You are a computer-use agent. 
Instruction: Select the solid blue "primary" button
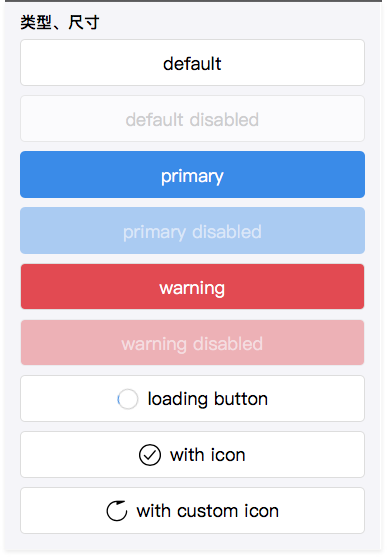pos(192,174)
